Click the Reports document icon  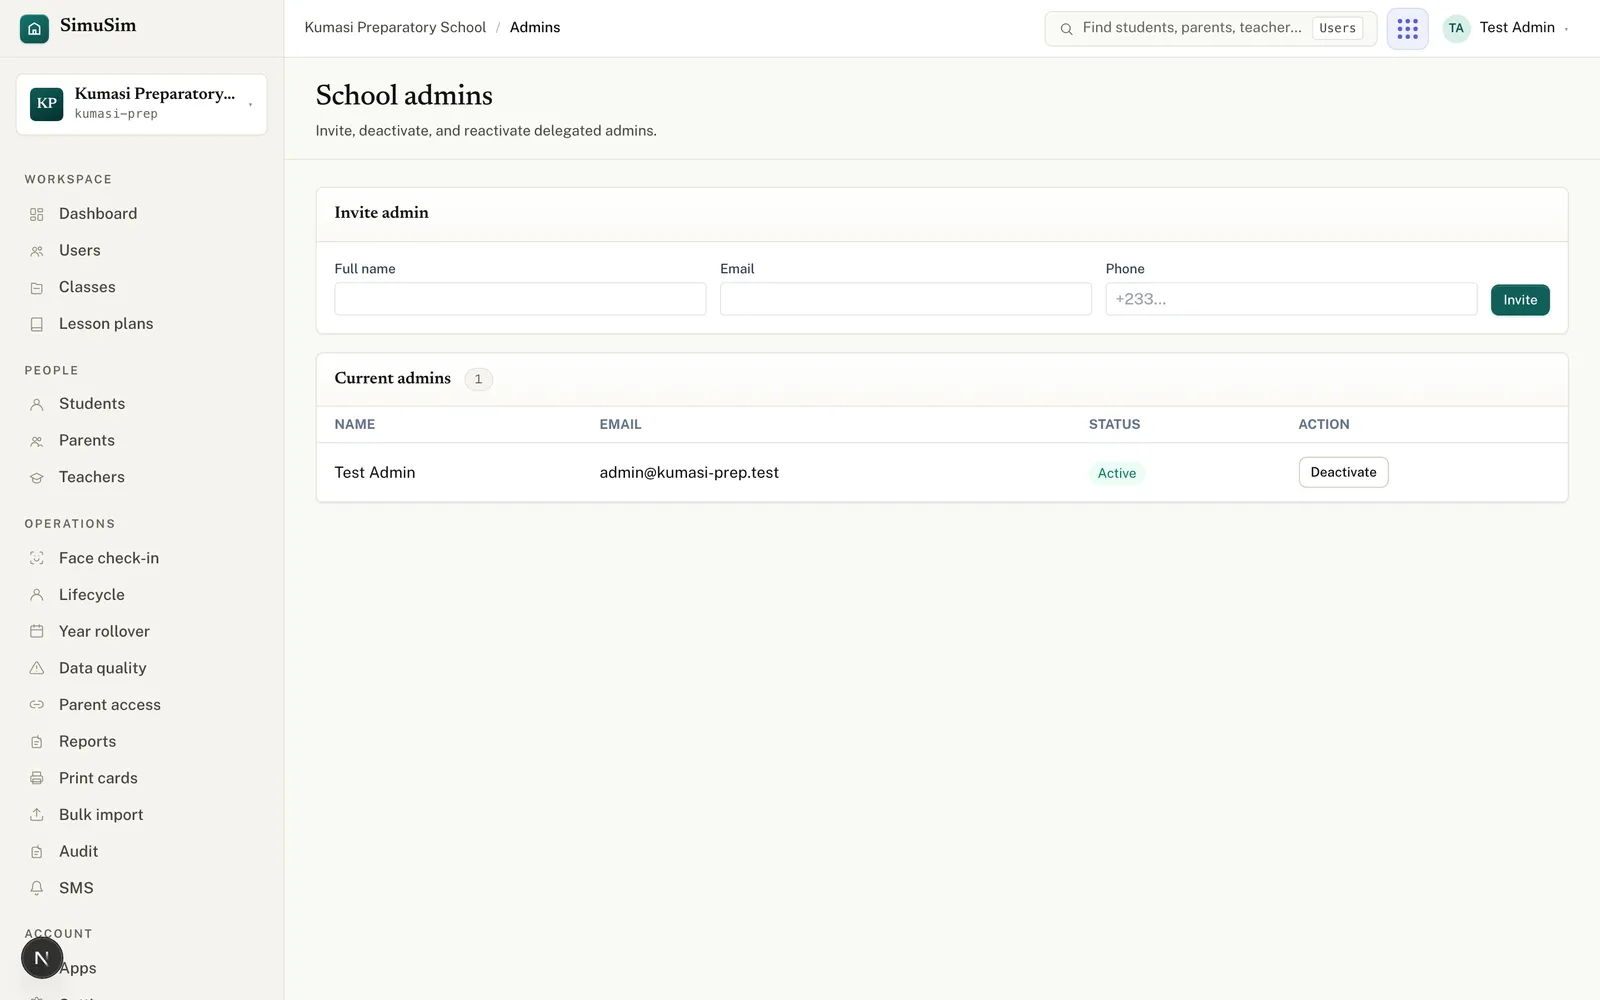point(37,742)
